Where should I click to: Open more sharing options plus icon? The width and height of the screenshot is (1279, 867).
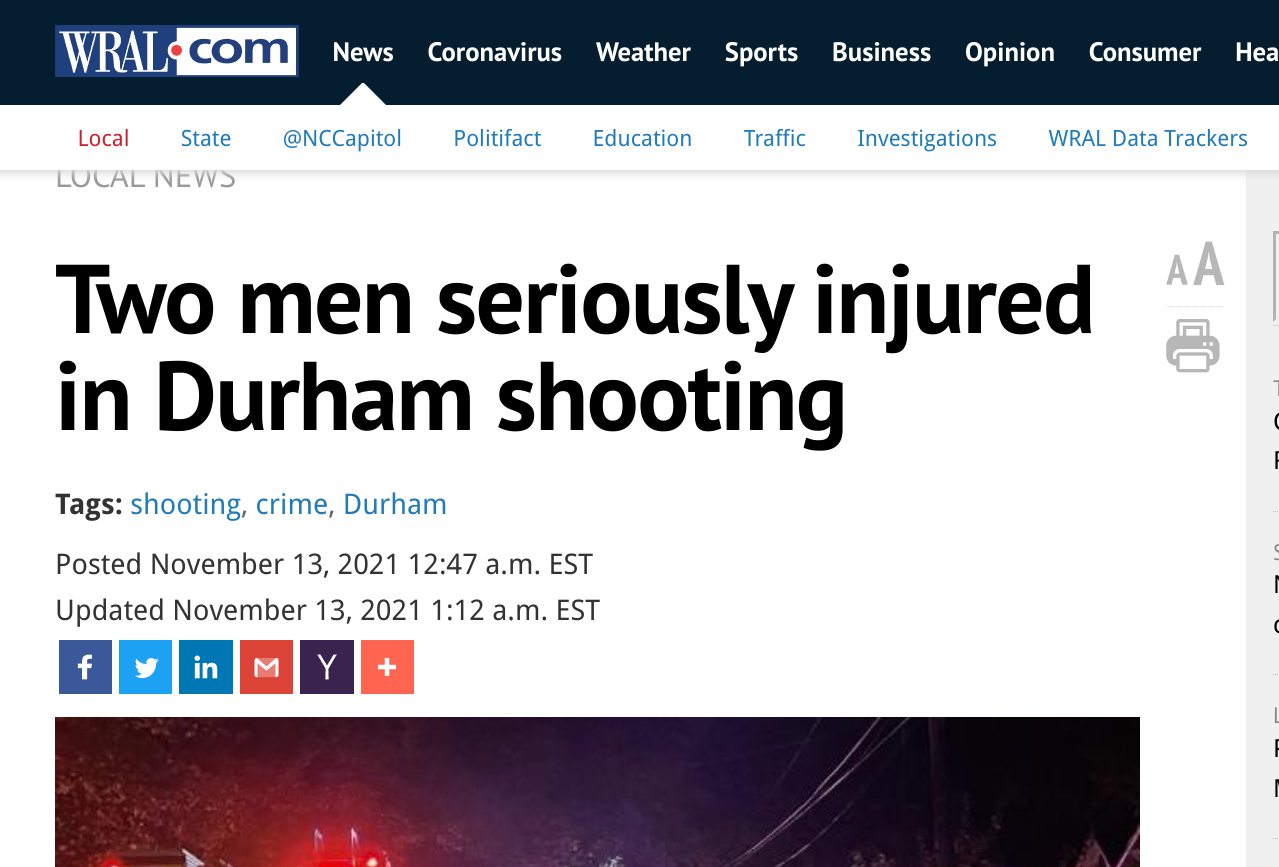tap(387, 667)
